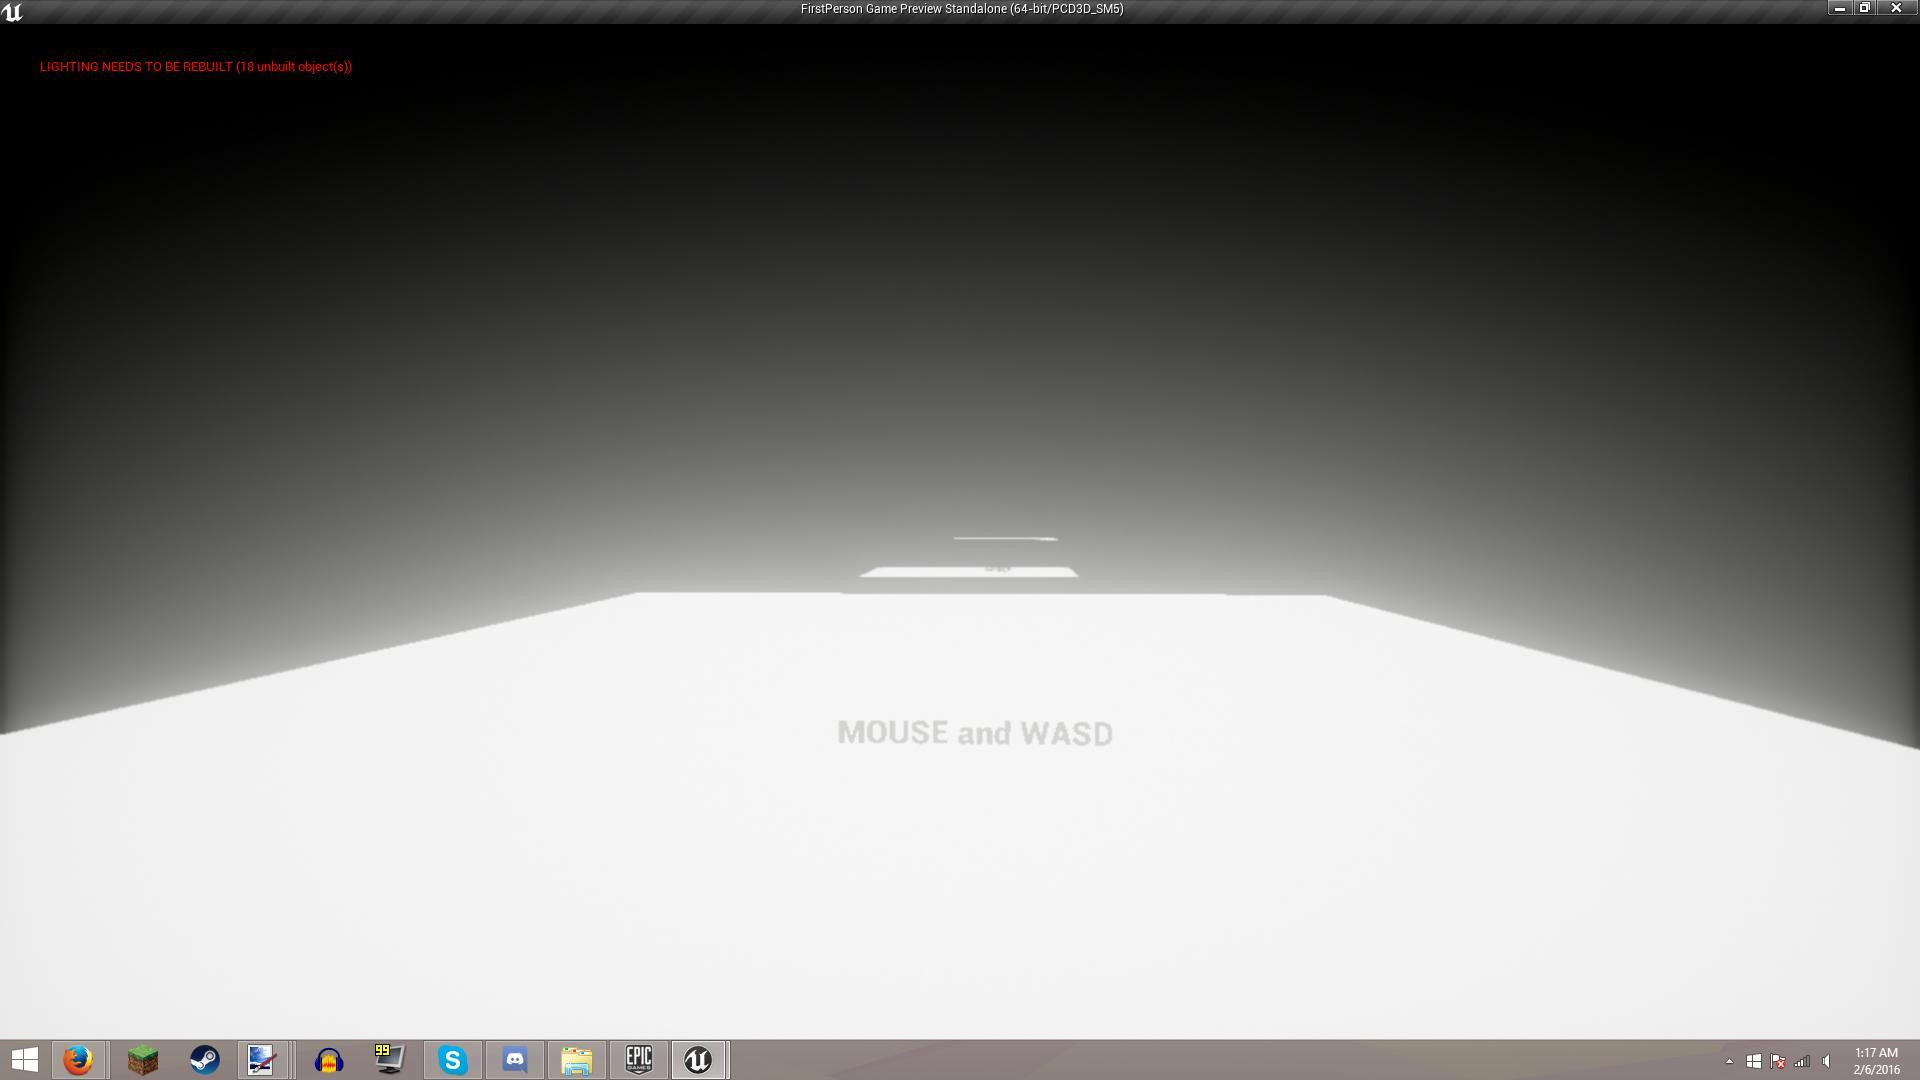Image resolution: width=1920 pixels, height=1080 pixels.
Task: Minimize the game preview window
Action: [1839, 8]
